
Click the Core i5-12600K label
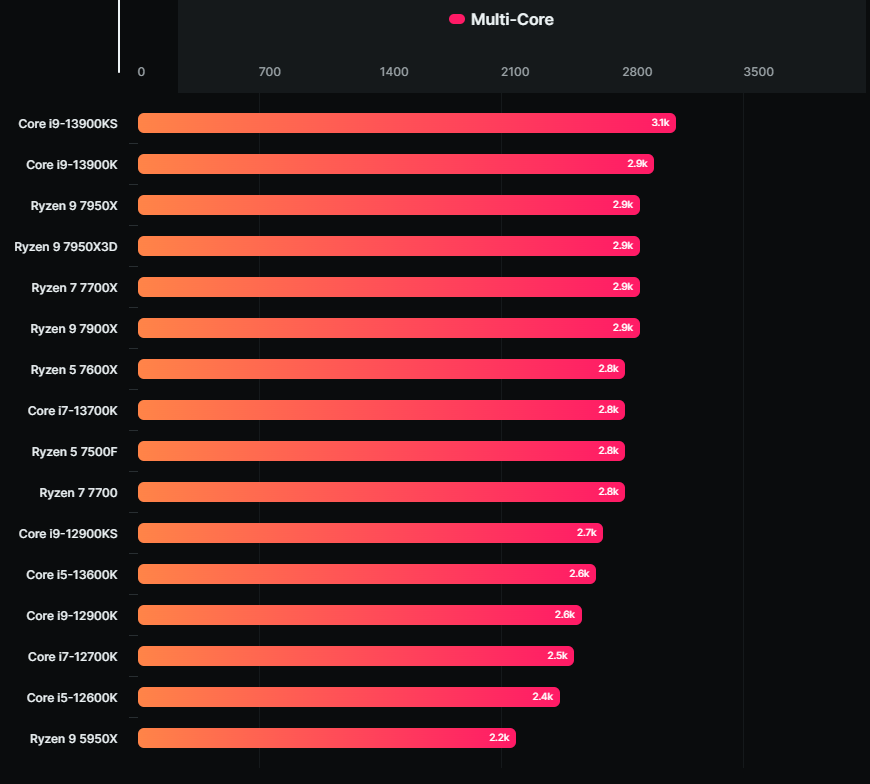(72, 699)
